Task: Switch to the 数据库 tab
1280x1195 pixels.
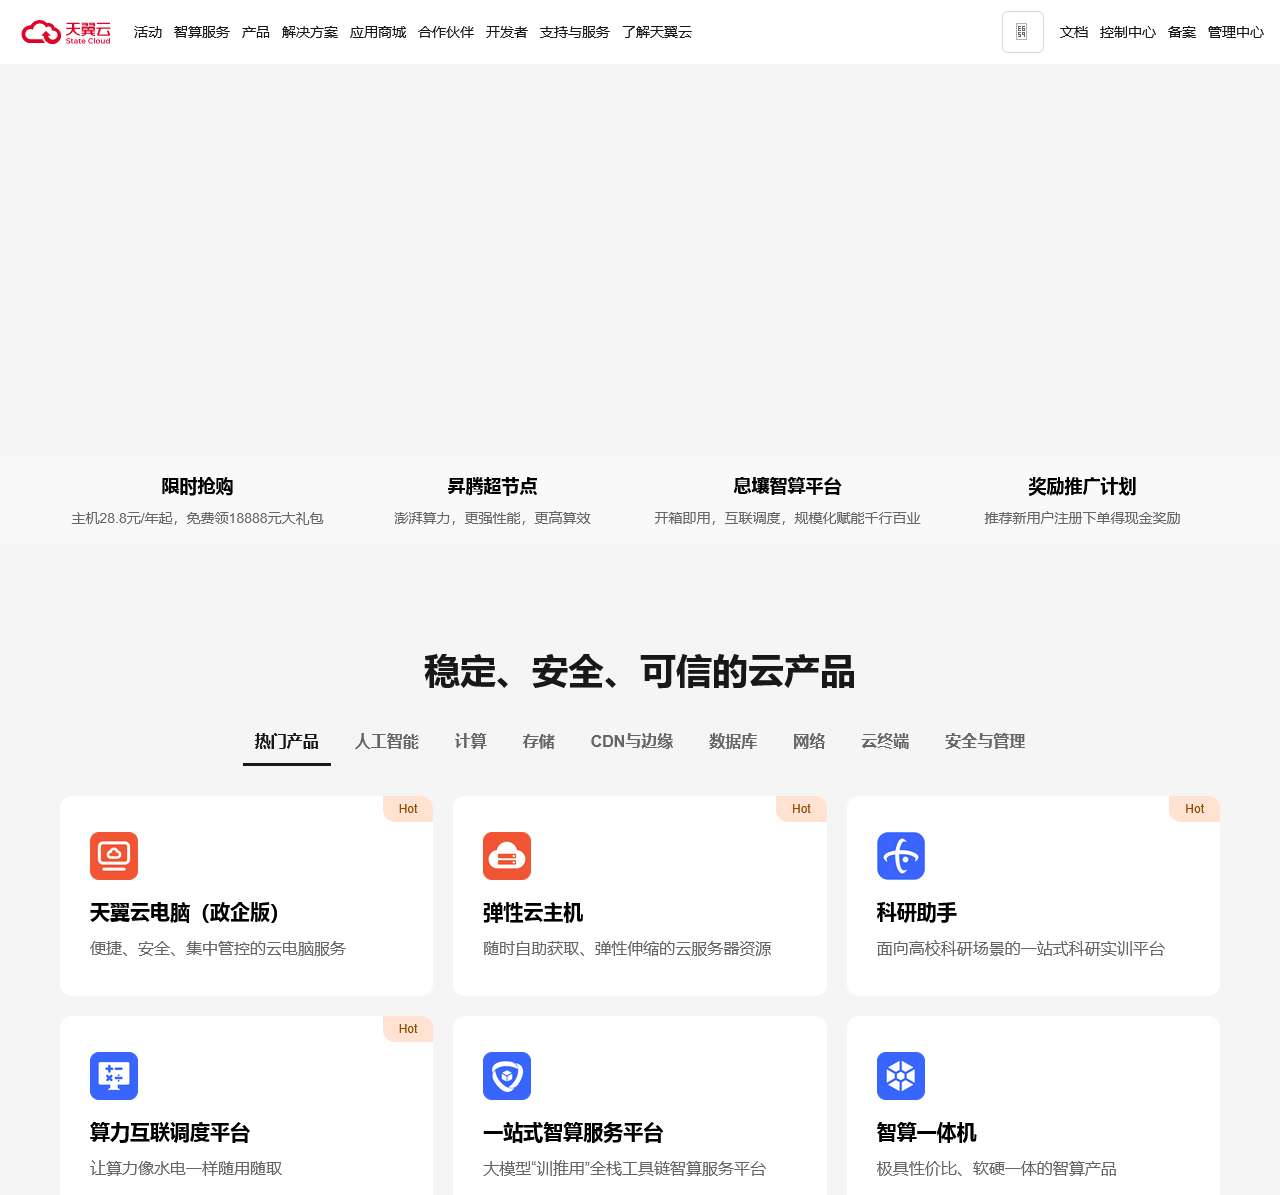Action: click(x=733, y=742)
